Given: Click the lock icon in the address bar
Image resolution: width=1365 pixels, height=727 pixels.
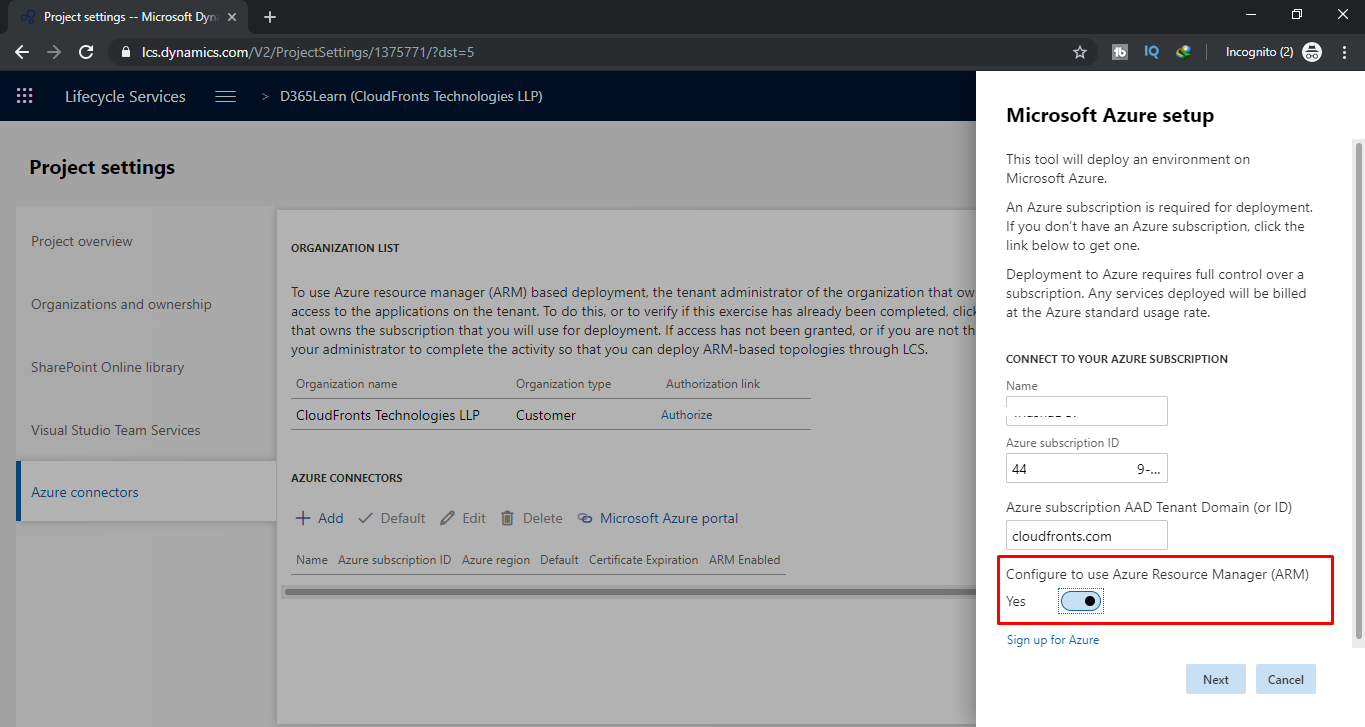Looking at the screenshot, I should (x=126, y=52).
